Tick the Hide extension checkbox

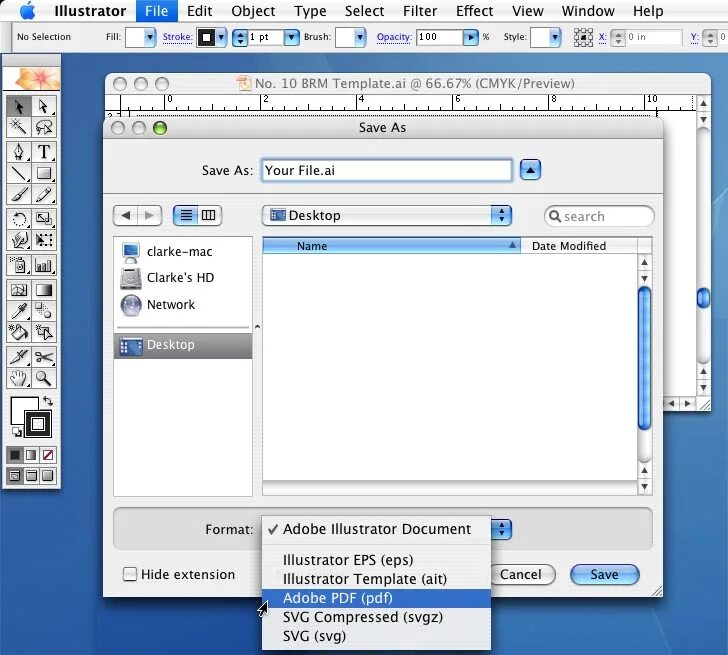[x=130, y=574]
